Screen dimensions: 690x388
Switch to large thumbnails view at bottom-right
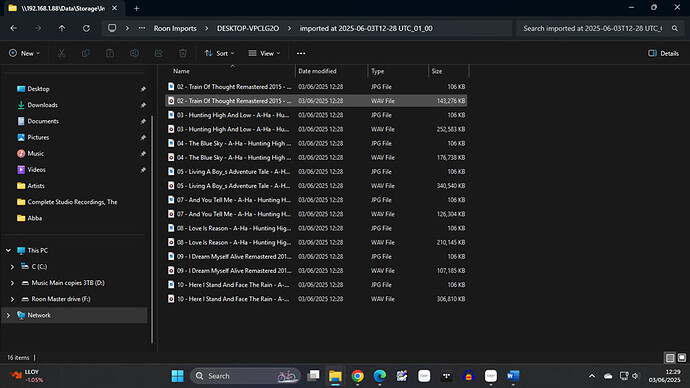tap(682, 358)
